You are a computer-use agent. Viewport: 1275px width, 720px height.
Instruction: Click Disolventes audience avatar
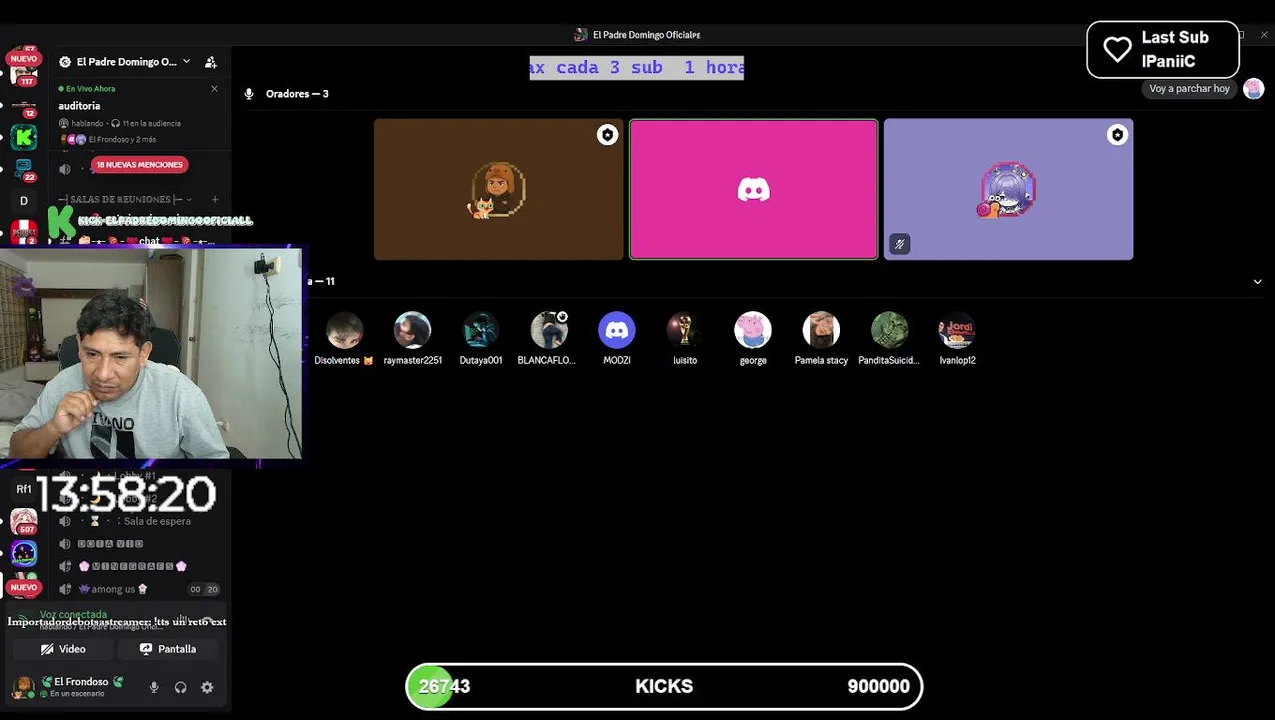[344, 330]
